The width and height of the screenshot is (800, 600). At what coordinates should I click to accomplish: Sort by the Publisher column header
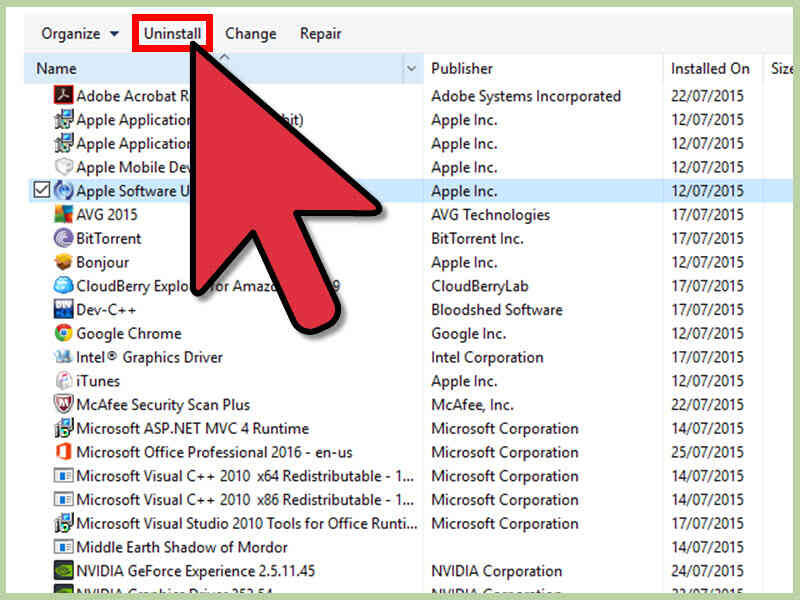[462, 68]
